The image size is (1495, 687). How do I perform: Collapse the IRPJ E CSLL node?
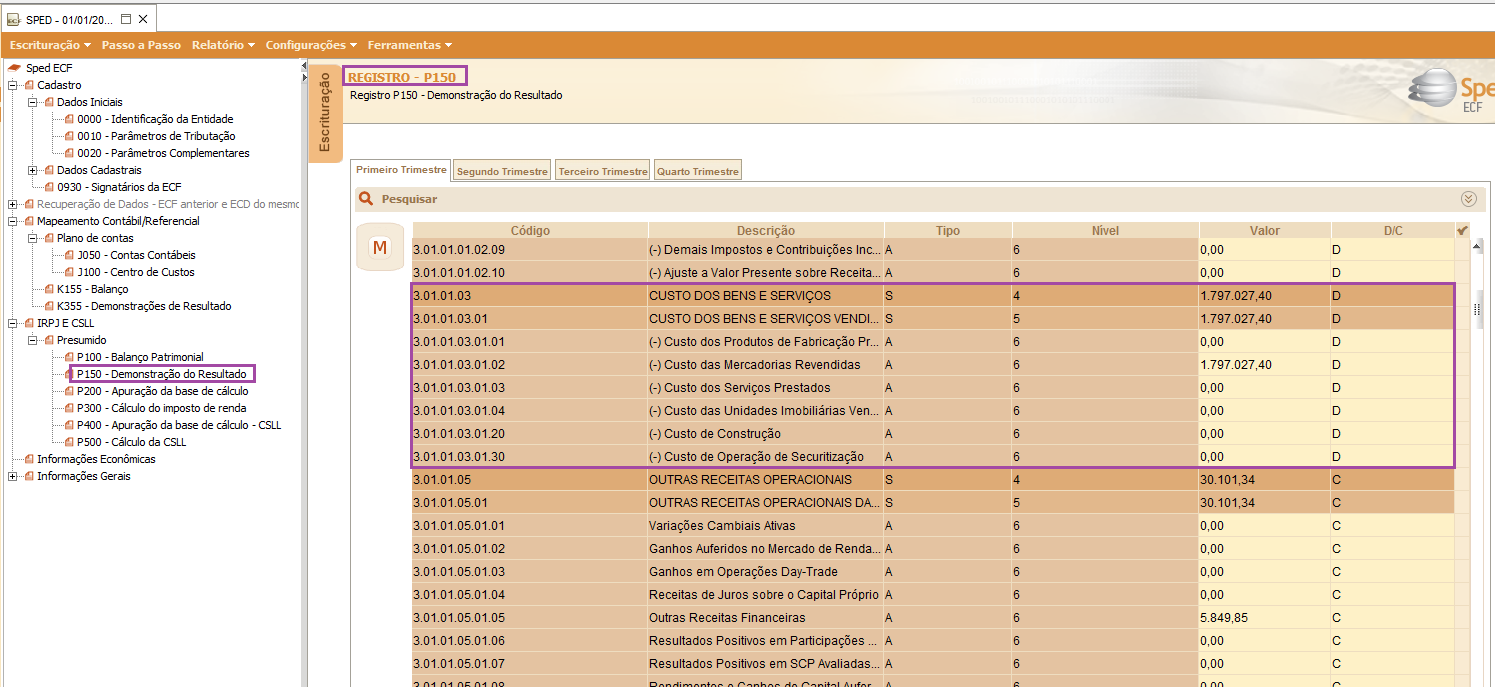click(x=14, y=323)
